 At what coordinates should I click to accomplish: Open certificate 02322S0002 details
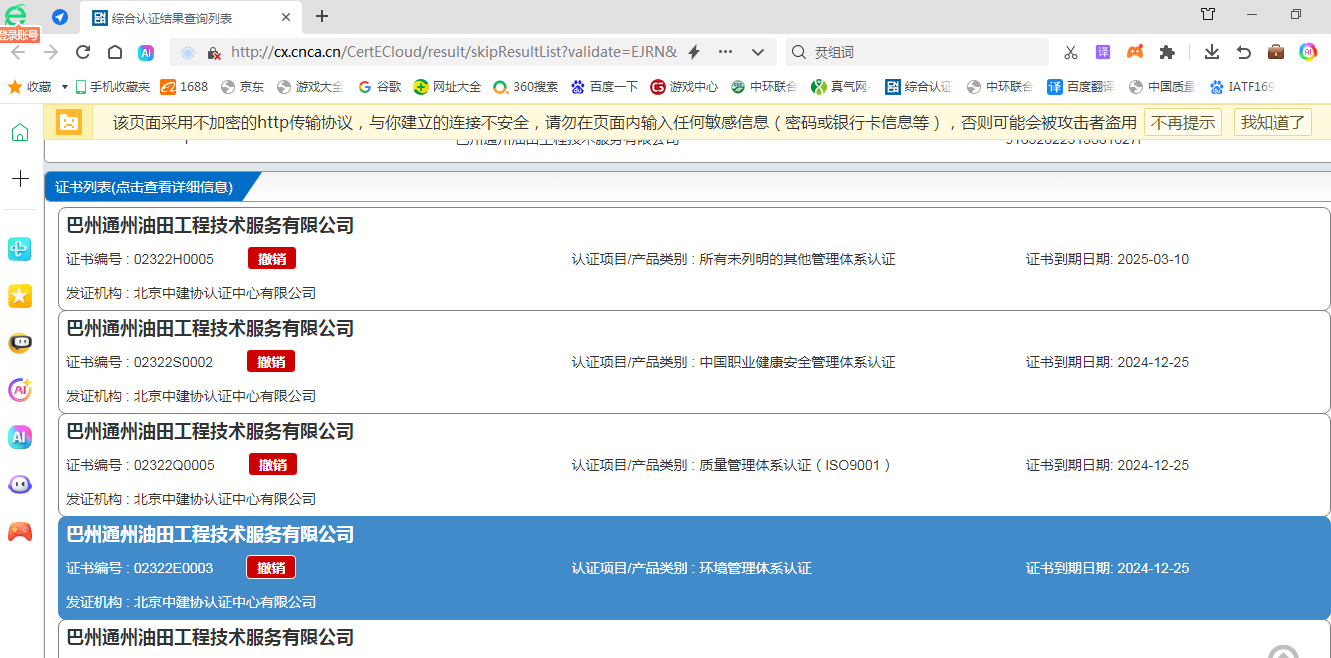pyautogui.click(x=694, y=361)
